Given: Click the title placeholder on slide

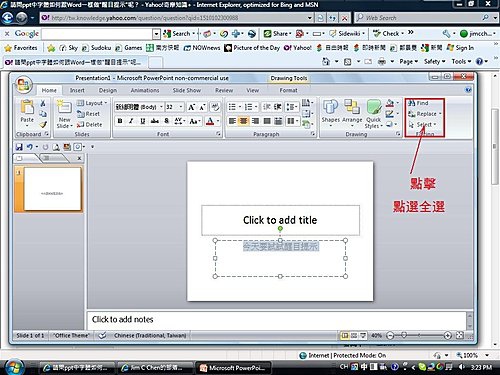Looking at the screenshot, I should pos(280,220).
